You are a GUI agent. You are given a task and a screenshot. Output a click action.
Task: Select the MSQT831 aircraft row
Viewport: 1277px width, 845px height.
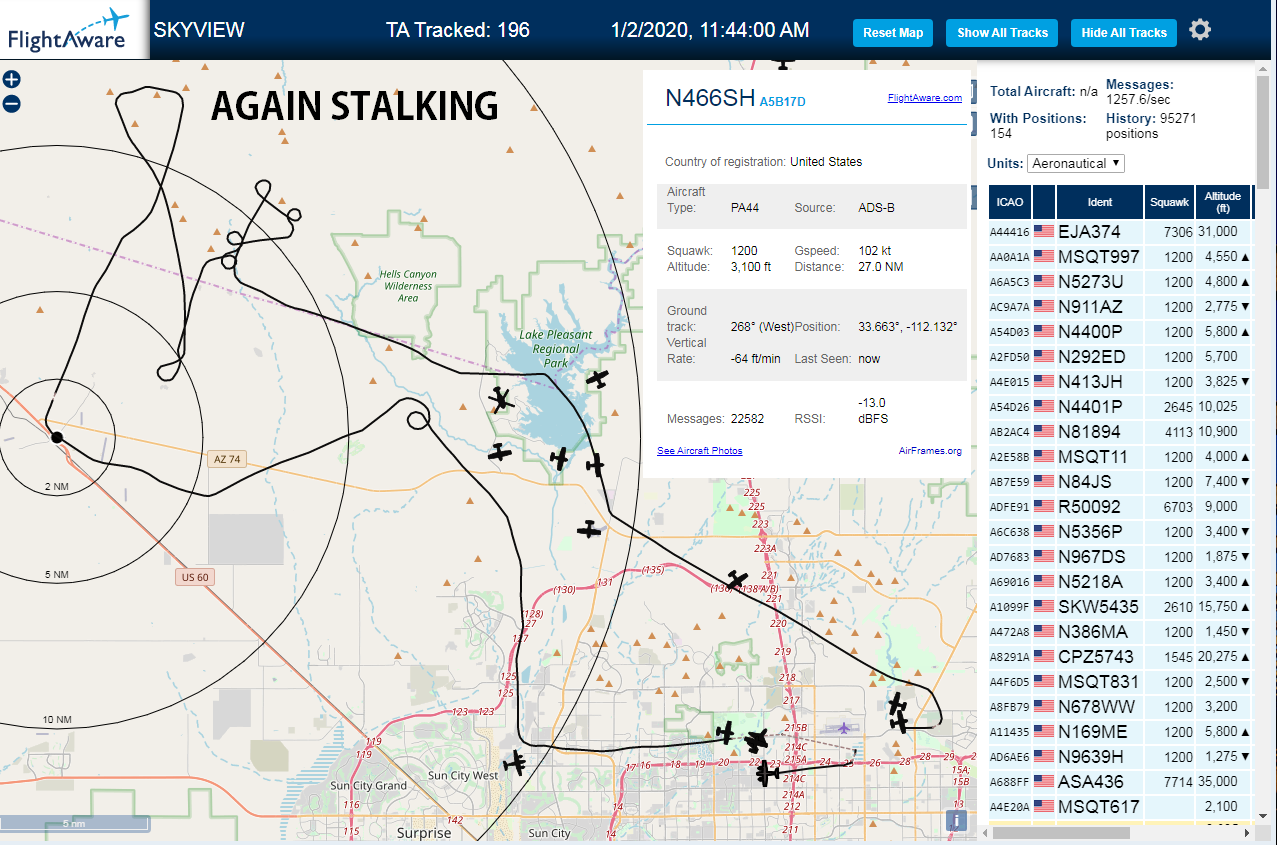click(1122, 681)
